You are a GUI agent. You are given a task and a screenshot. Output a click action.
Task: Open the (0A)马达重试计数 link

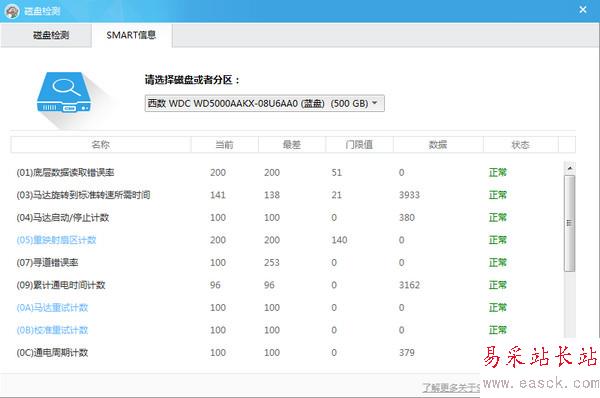coord(52,308)
